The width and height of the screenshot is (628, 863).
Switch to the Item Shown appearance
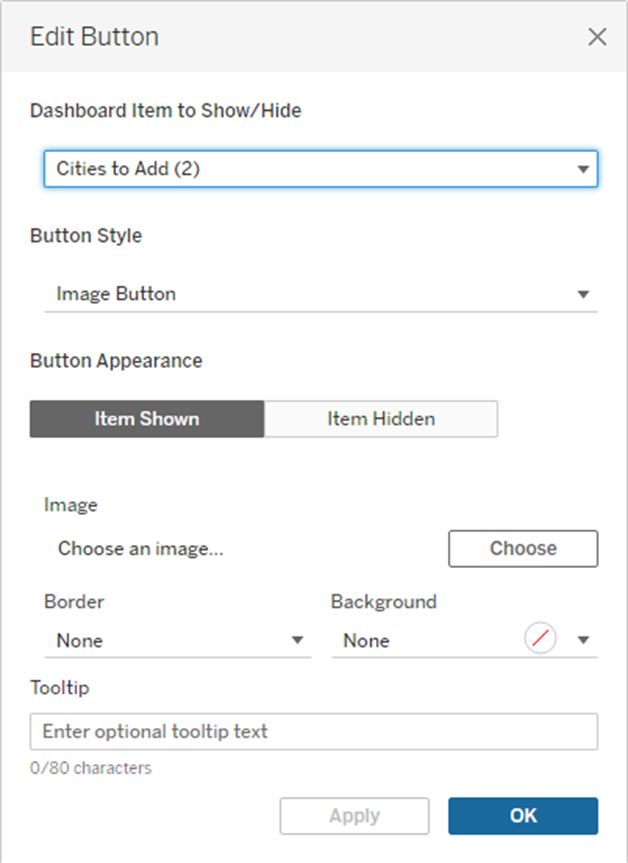147,419
